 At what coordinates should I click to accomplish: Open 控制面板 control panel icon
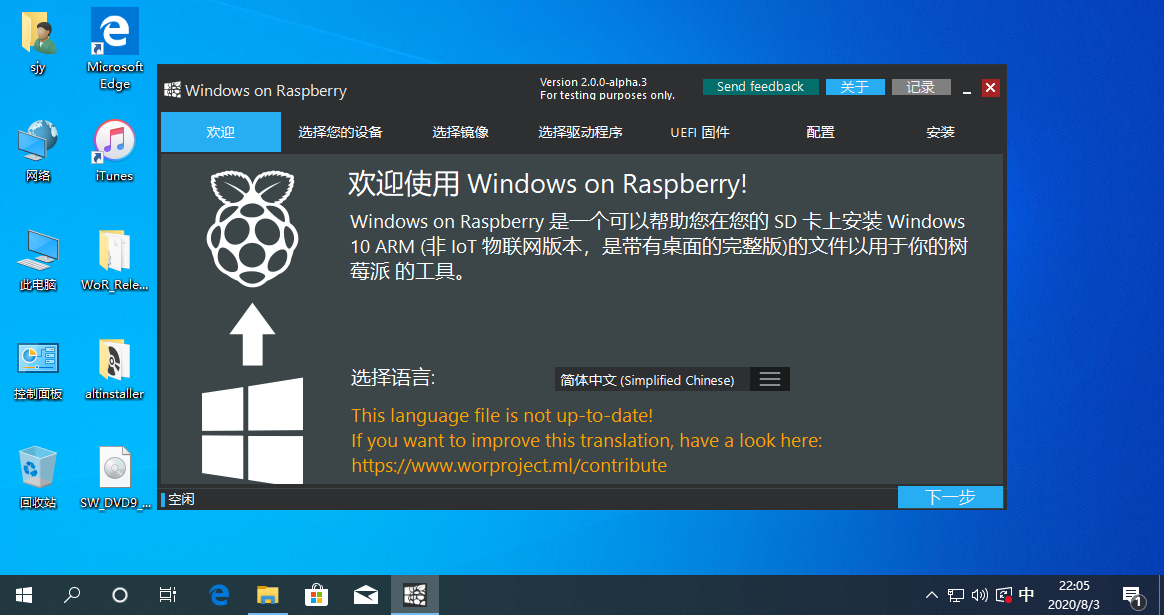(38, 370)
